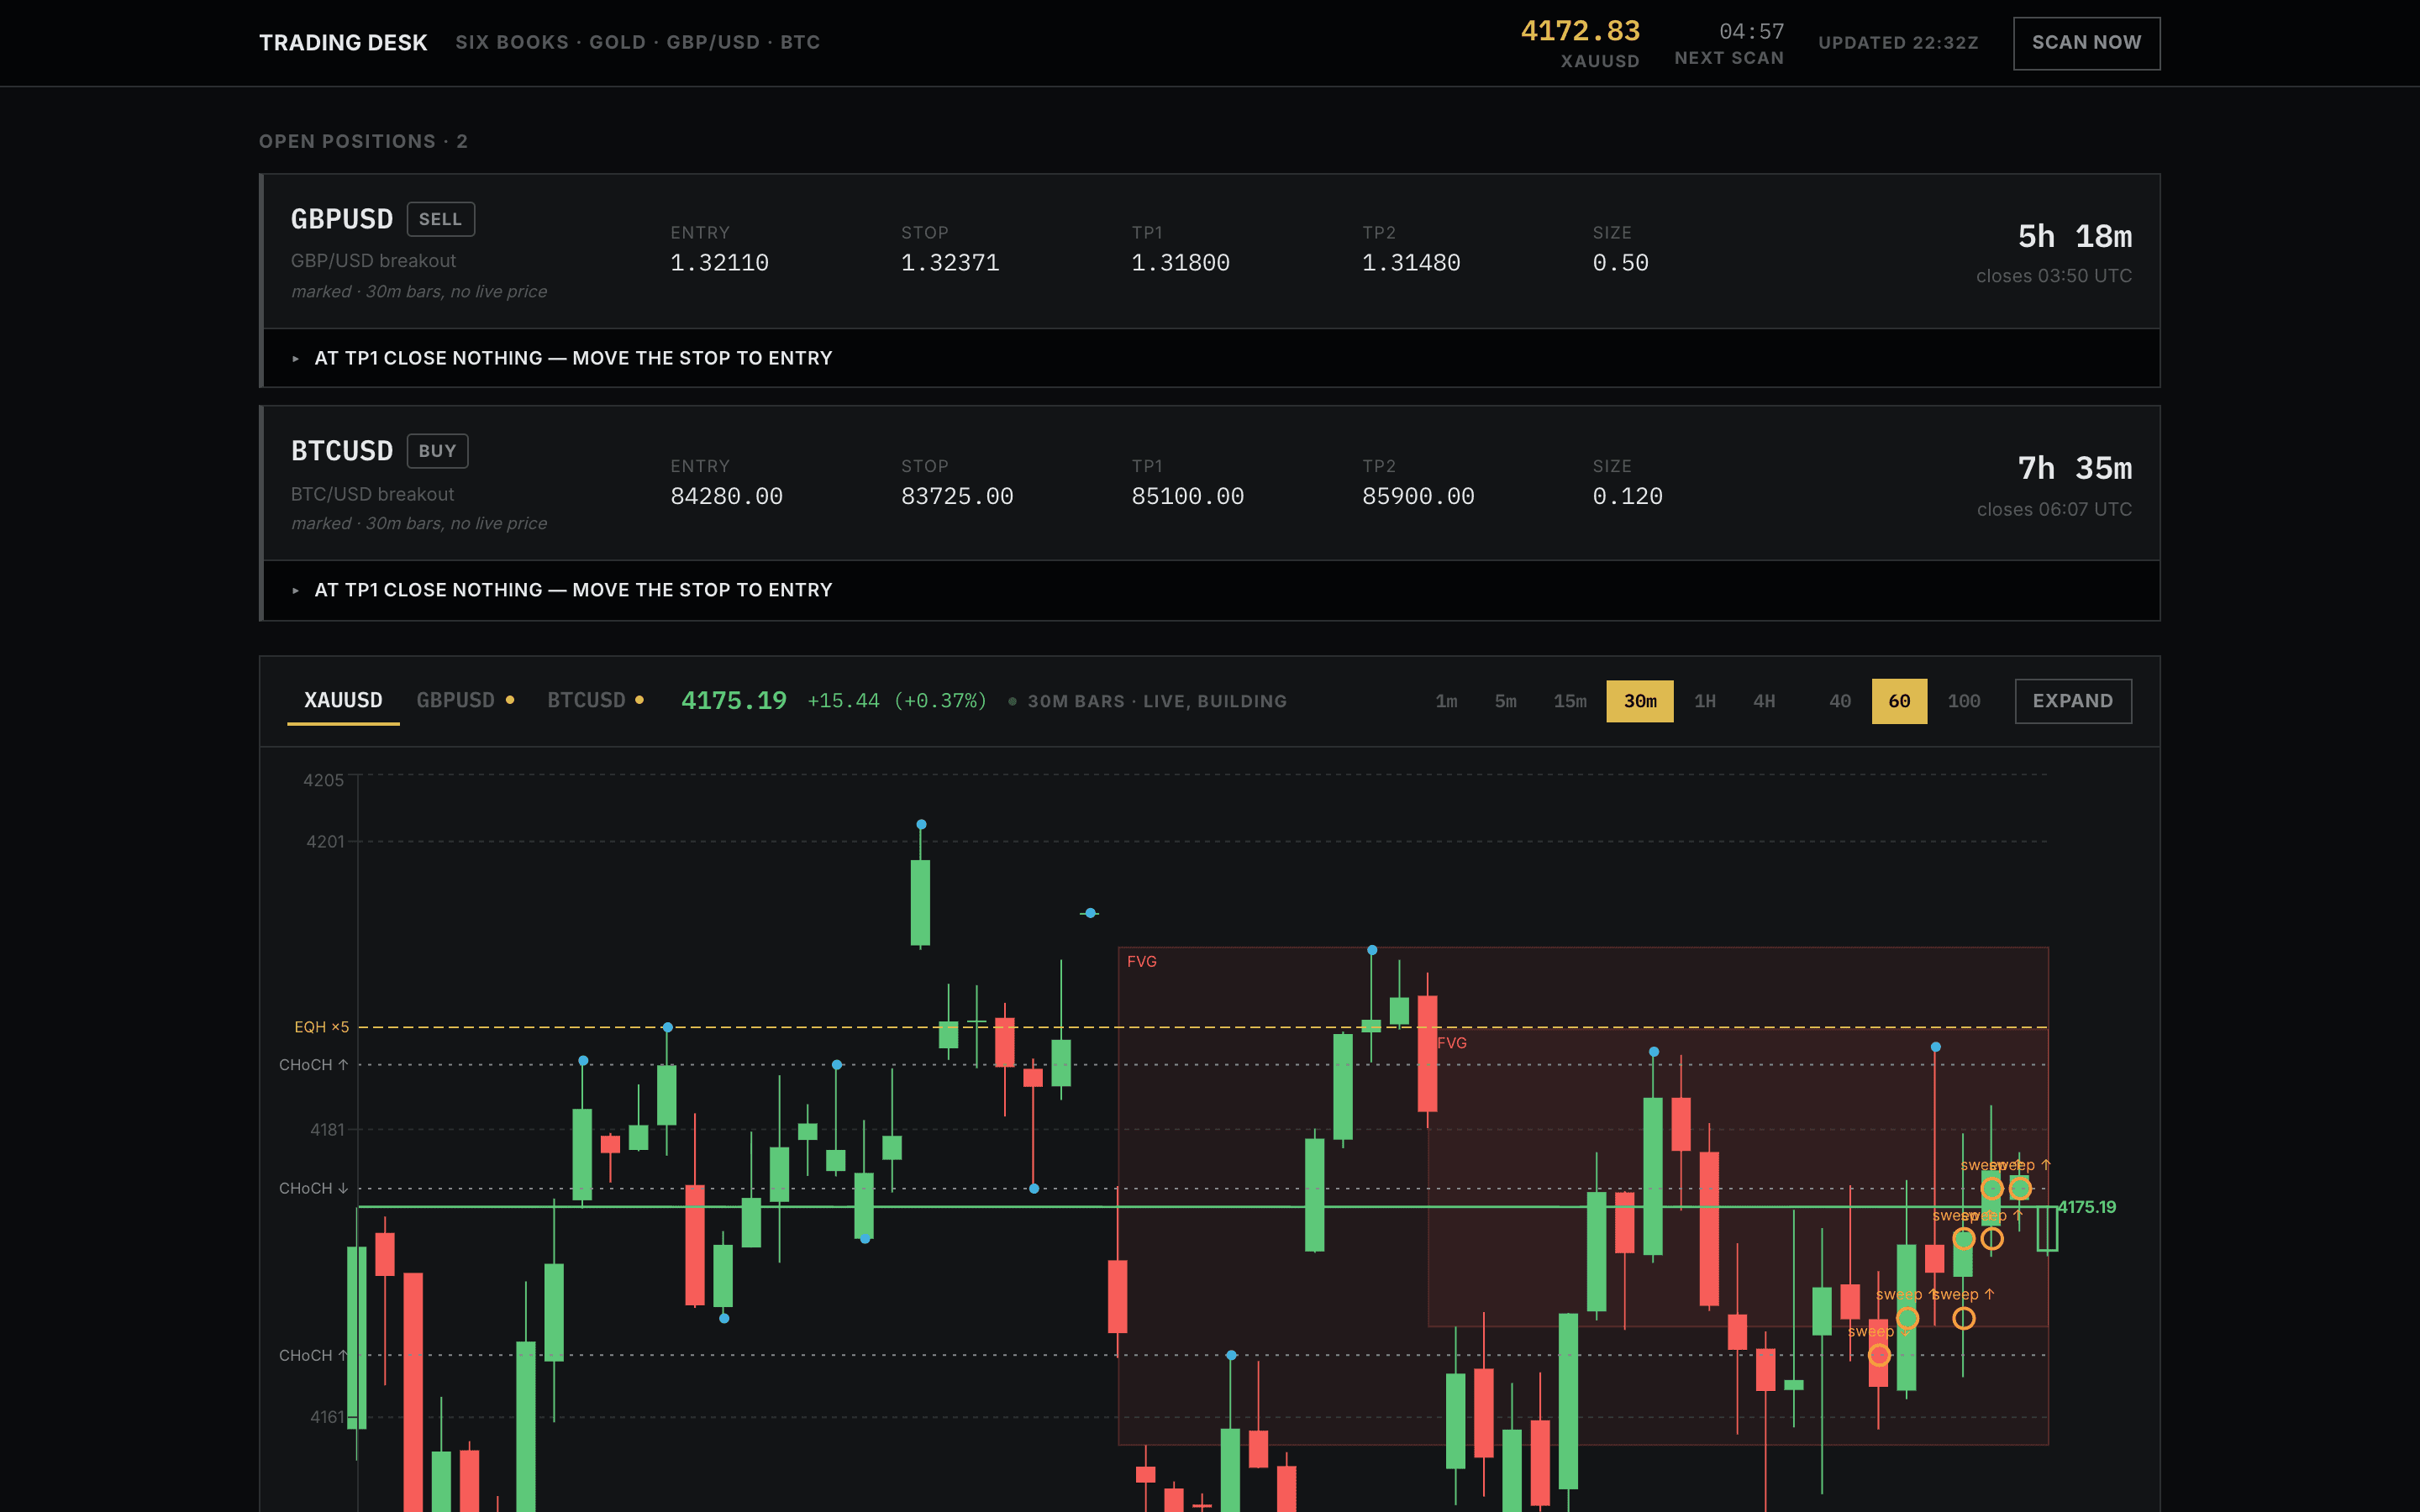This screenshot has width=2420, height=1512.
Task: Switch to the XAUUSD chart tab
Action: coord(343,701)
